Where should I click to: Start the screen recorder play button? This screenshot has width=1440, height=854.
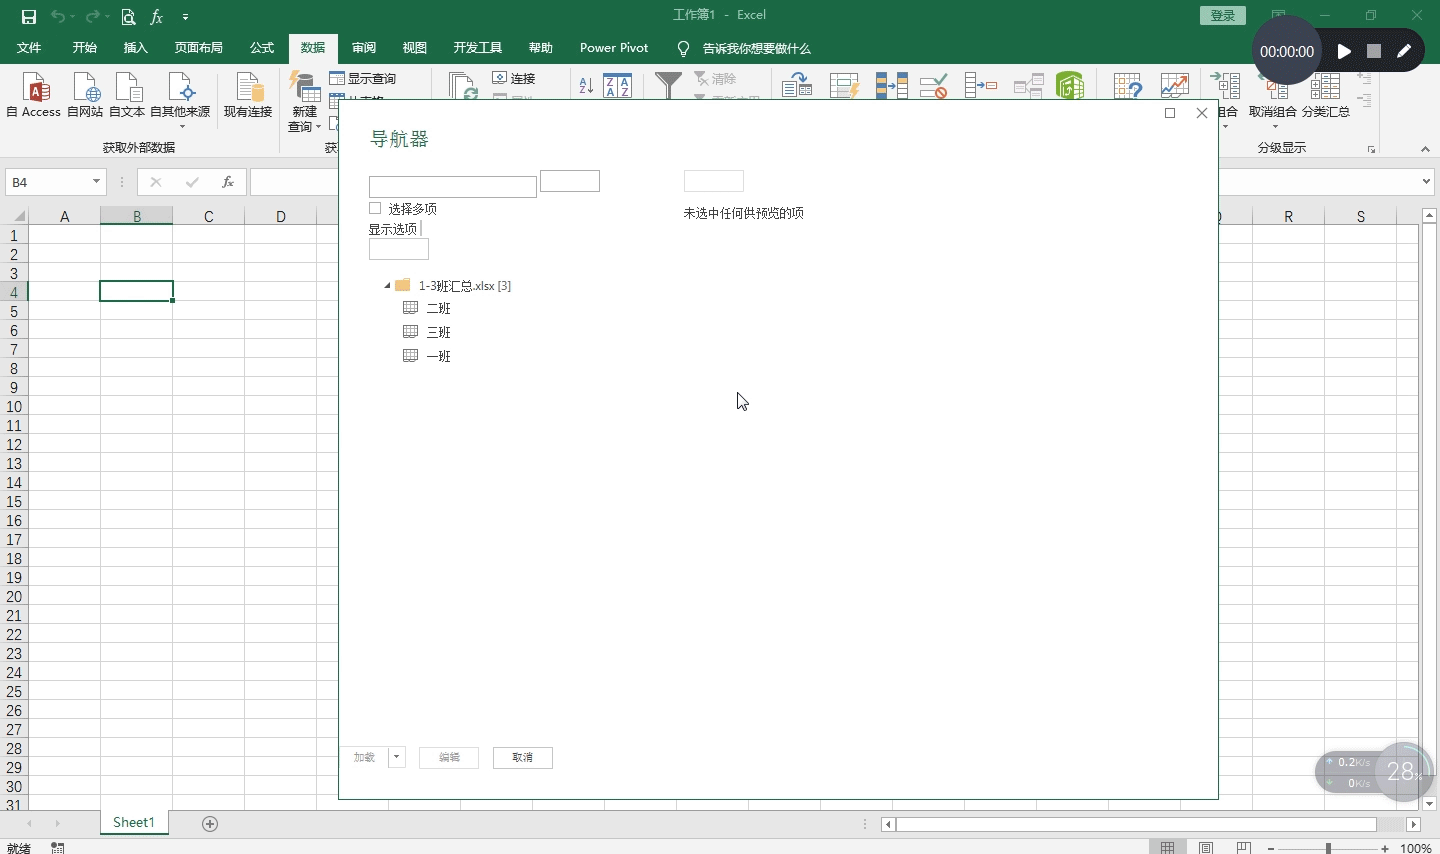pyautogui.click(x=1344, y=51)
